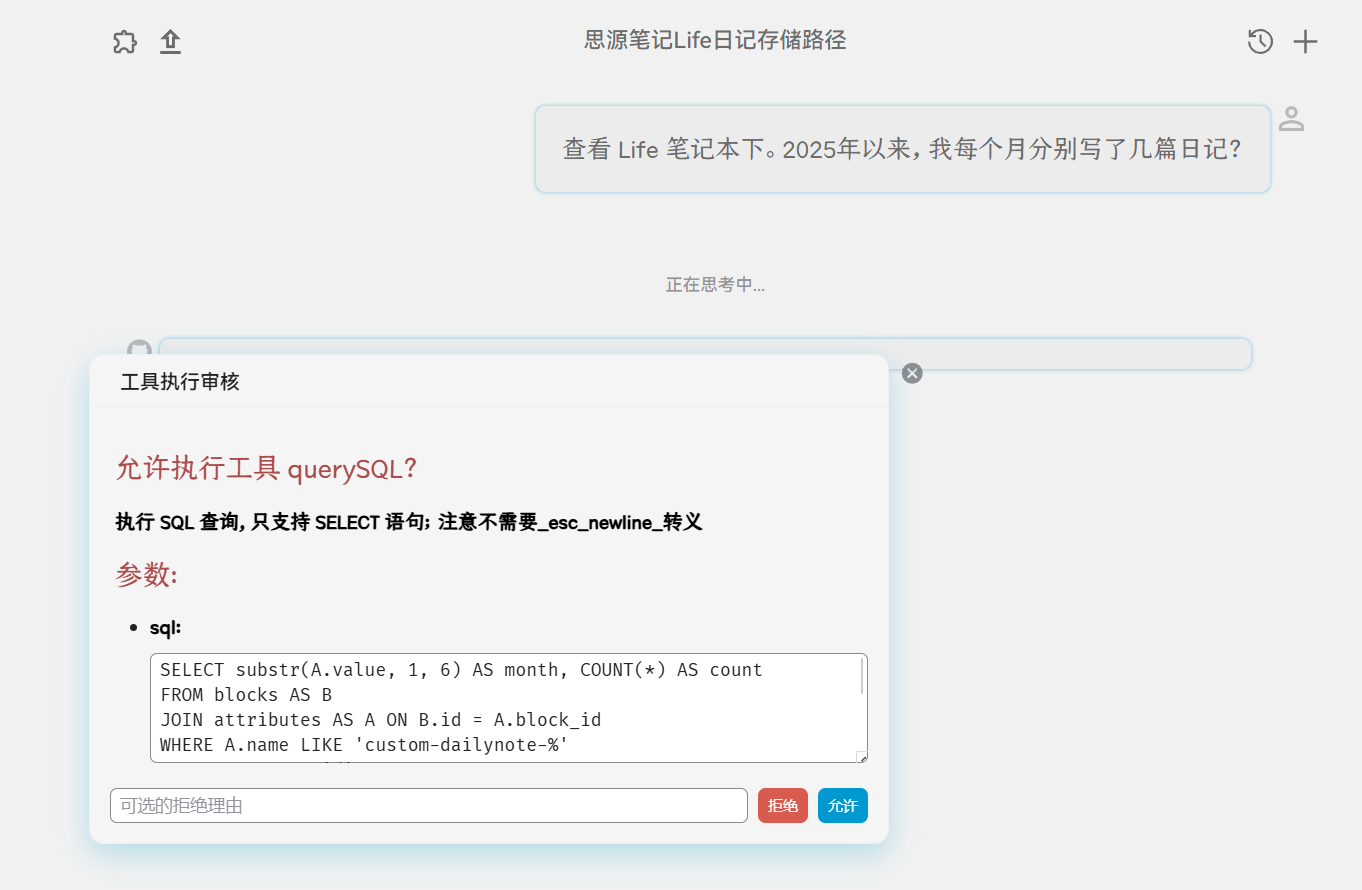The width and height of the screenshot is (1362, 890).
Task: Click the 工具执行审核 dialog header
Action: click(x=179, y=381)
